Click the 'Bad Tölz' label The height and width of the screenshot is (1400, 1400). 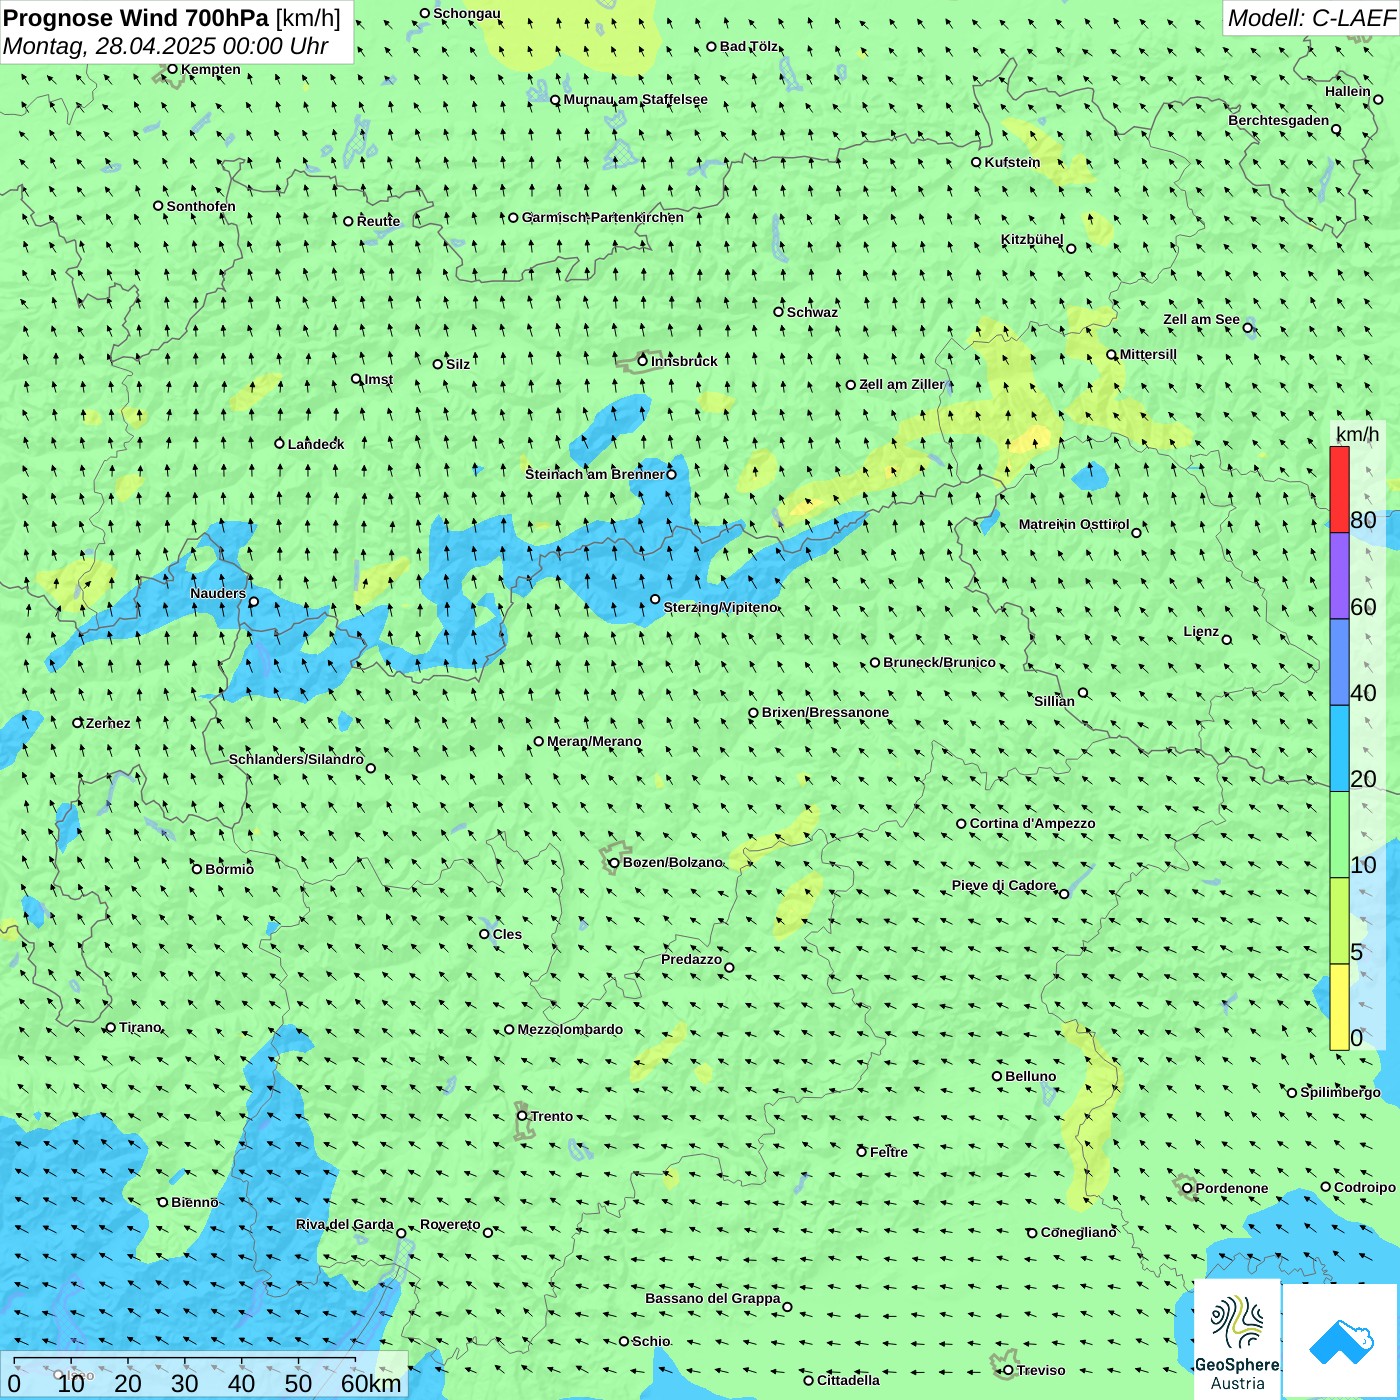coord(749,46)
